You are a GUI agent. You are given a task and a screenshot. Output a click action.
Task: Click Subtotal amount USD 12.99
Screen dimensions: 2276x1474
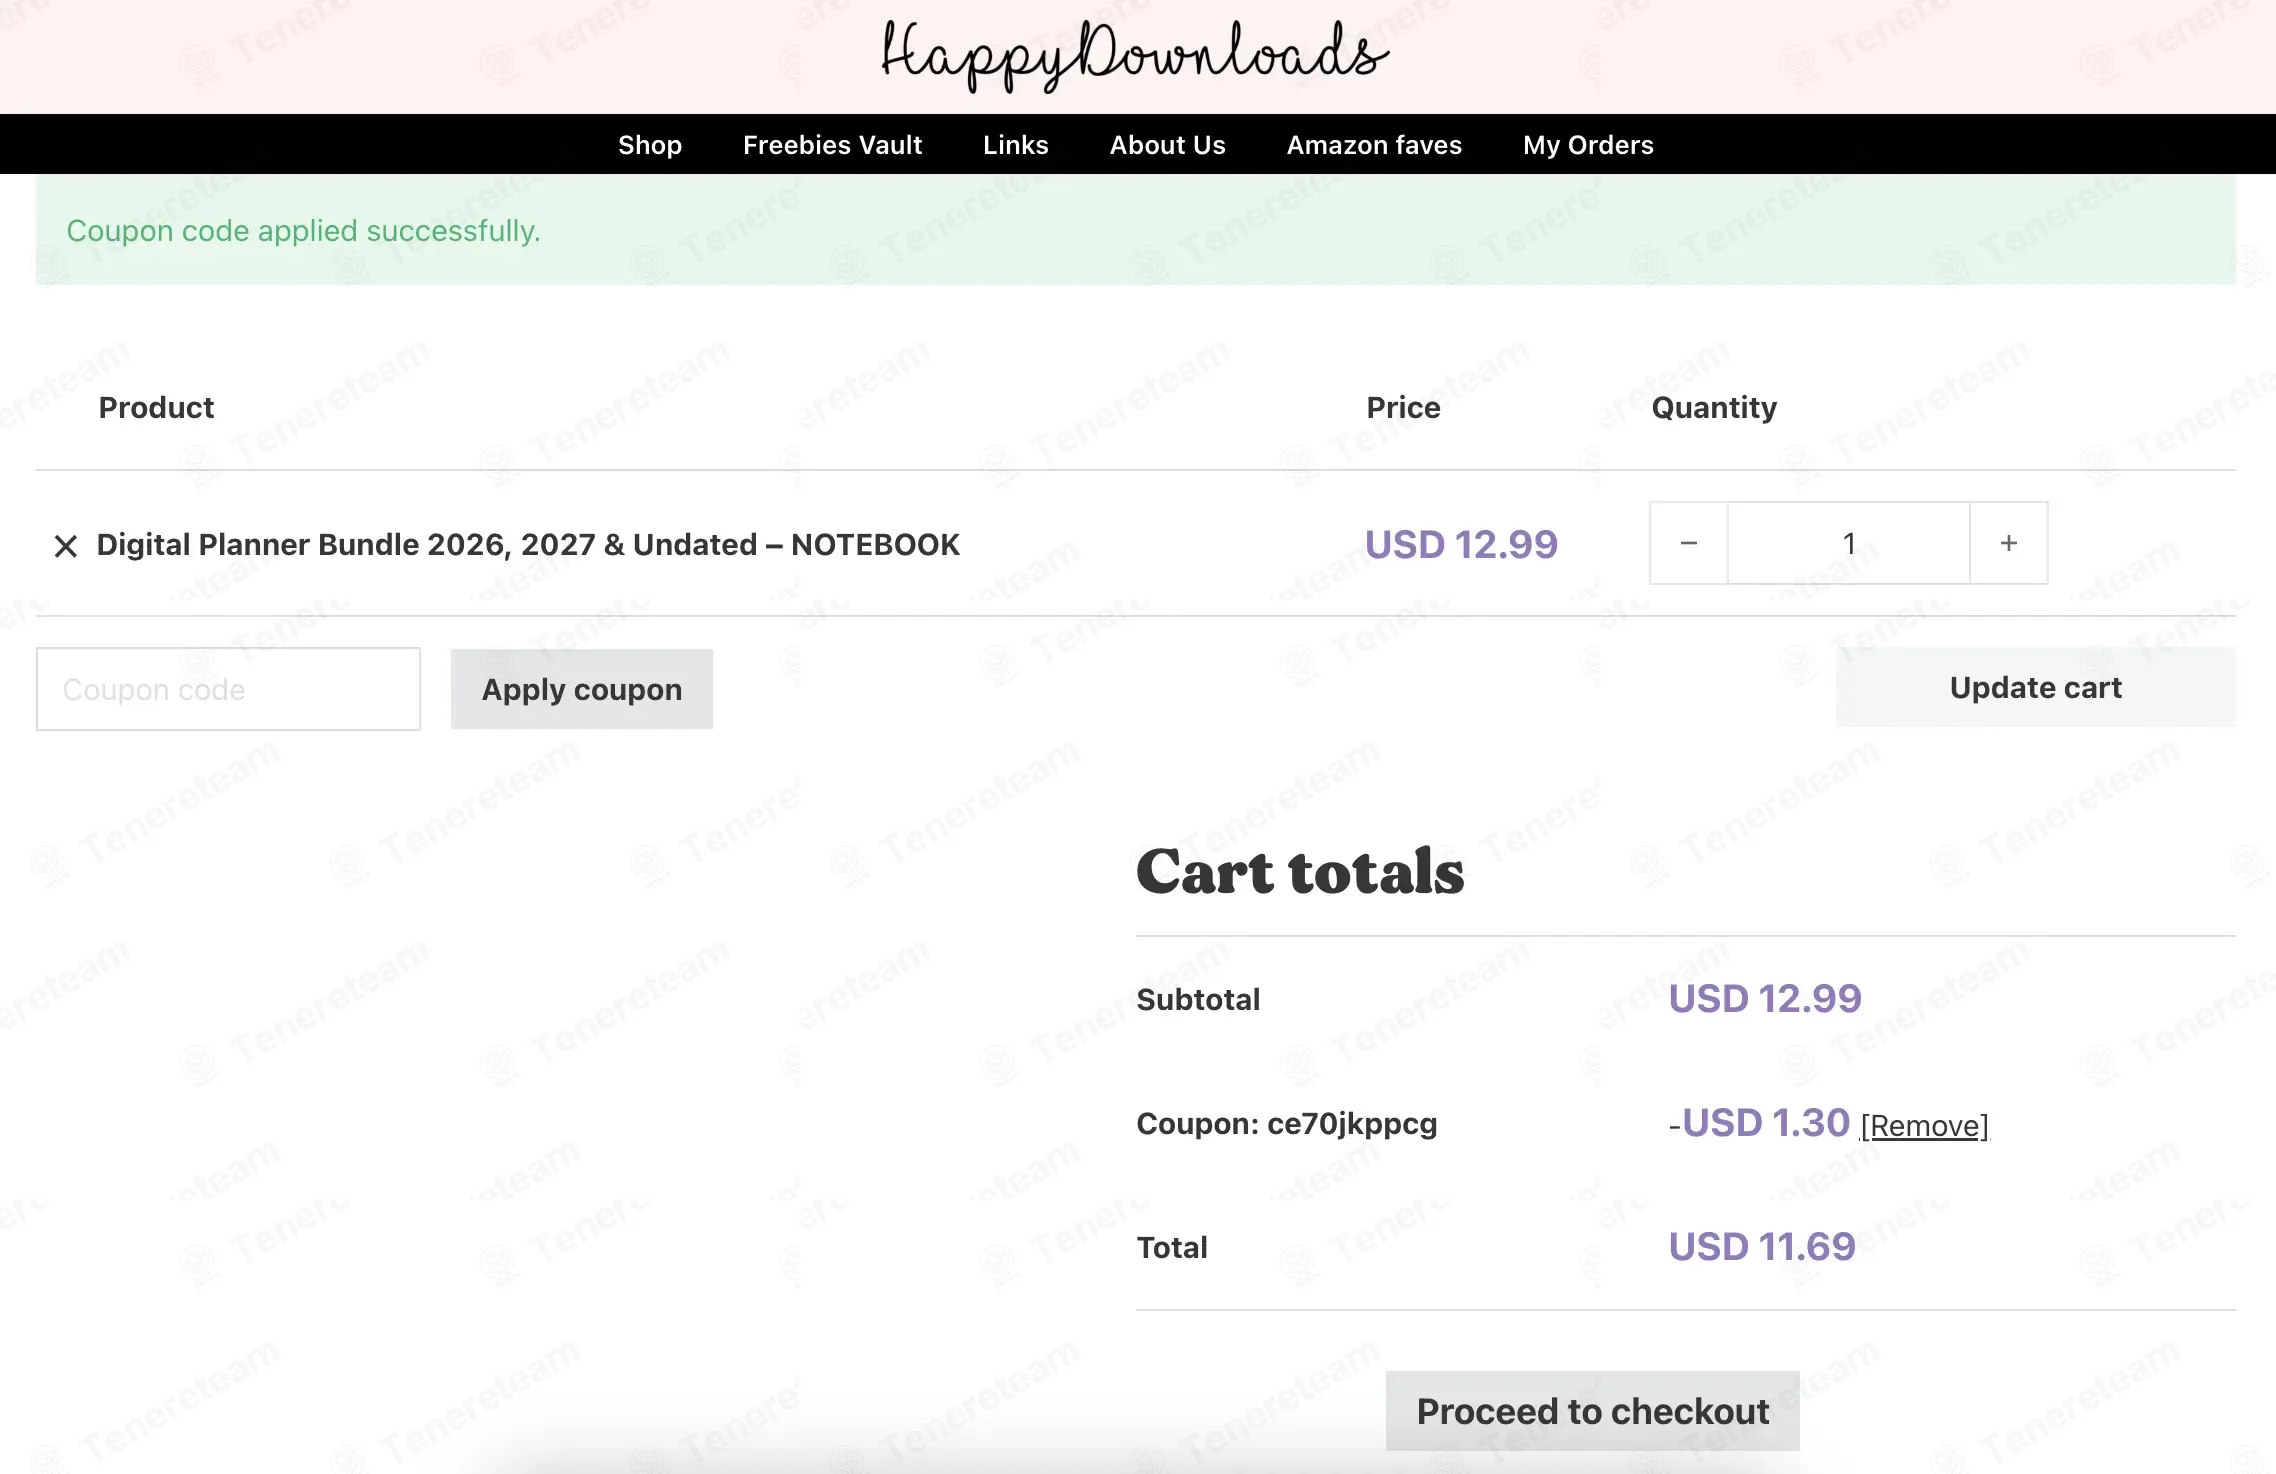(1765, 998)
